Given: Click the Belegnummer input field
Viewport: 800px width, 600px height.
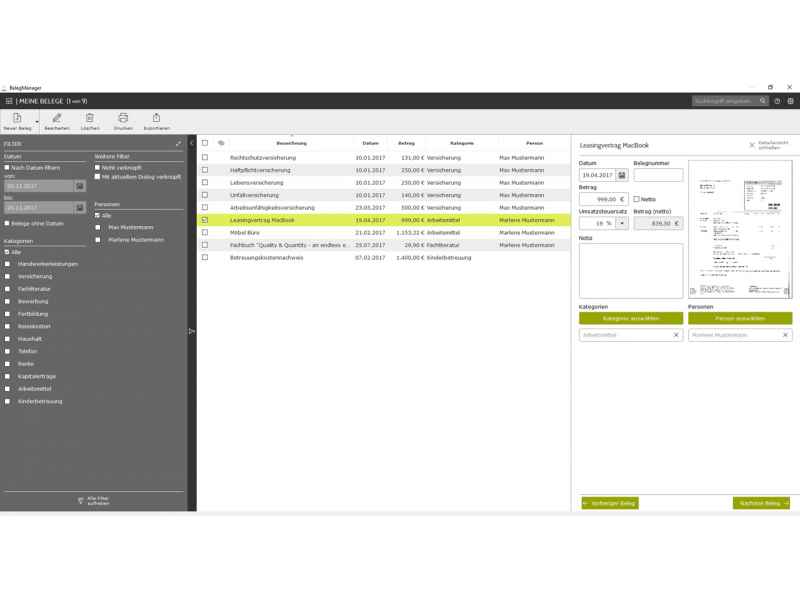Looking at the screenshot, I should (658, 175).
